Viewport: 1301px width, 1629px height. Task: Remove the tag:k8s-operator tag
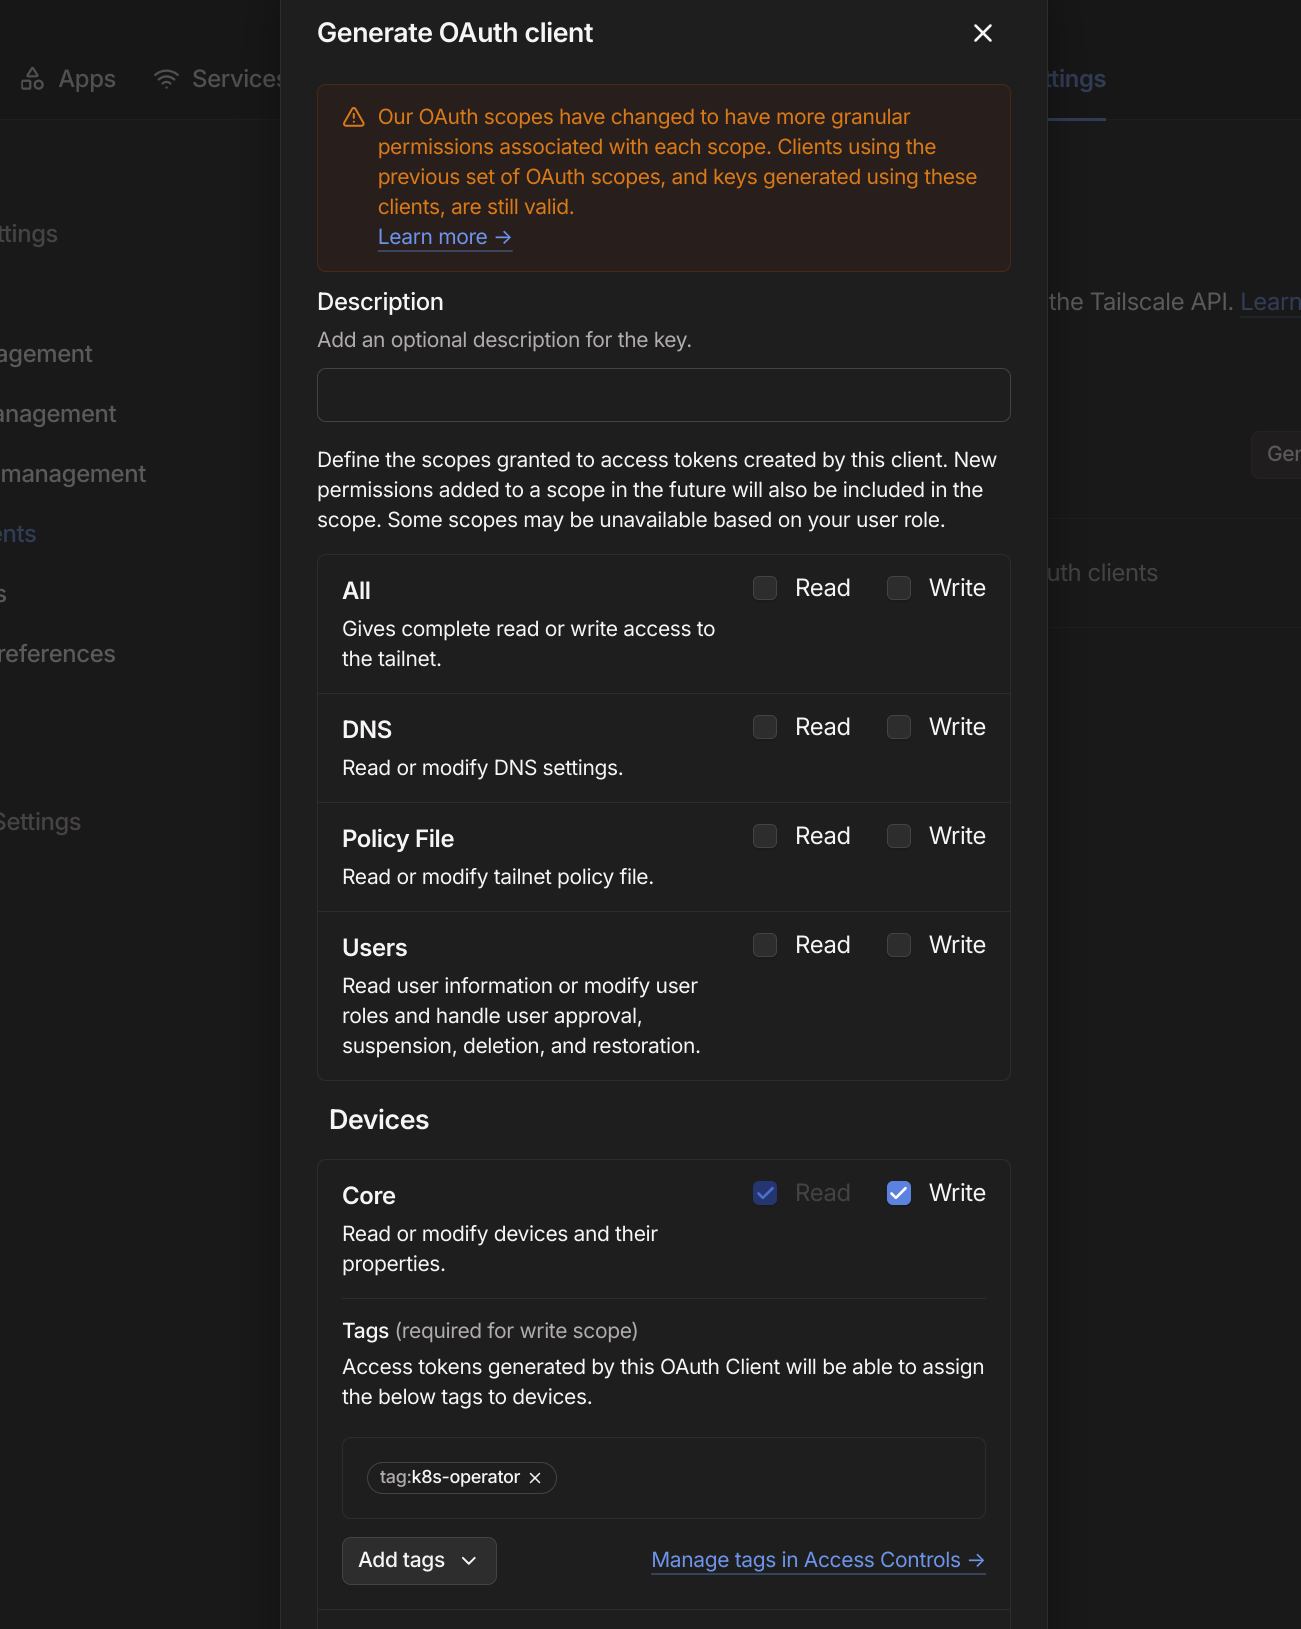click(535, 1478)
